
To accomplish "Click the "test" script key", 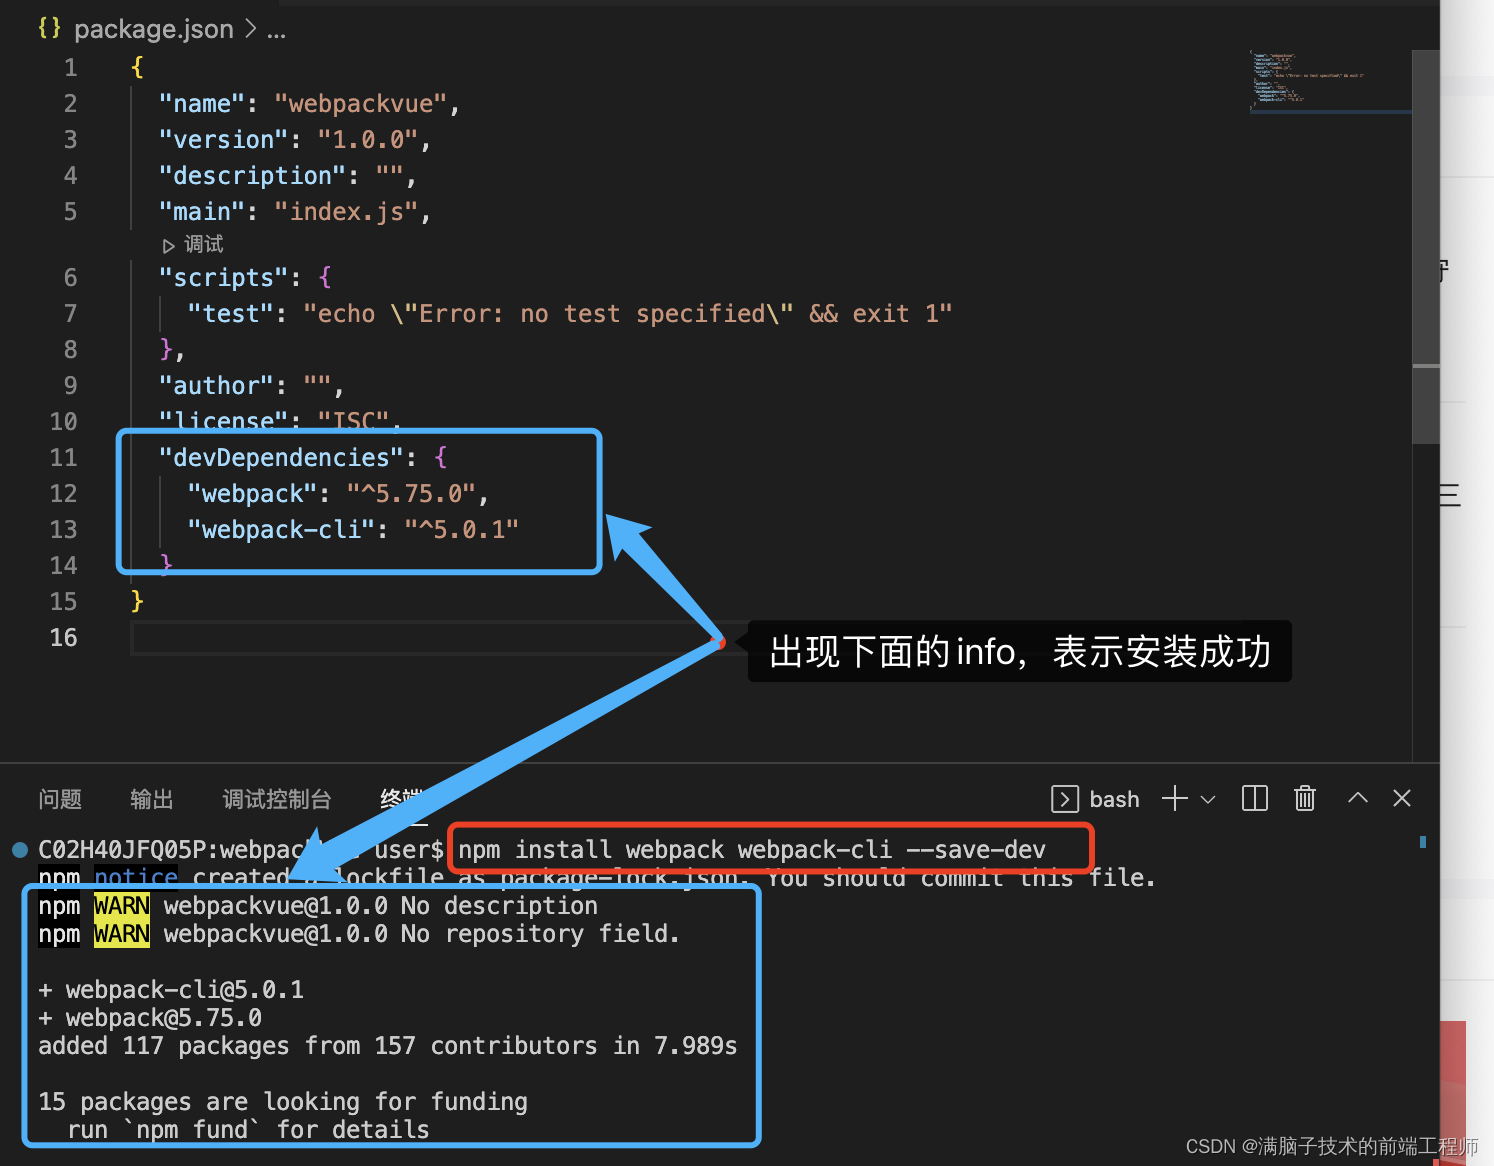I will (231, 314).
